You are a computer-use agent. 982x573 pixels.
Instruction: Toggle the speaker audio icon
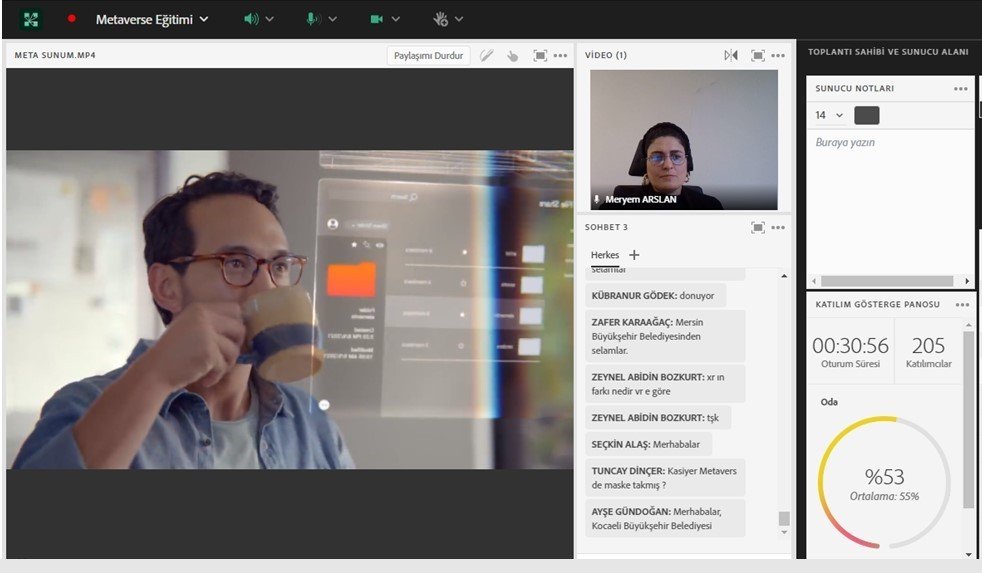(251, 19)
